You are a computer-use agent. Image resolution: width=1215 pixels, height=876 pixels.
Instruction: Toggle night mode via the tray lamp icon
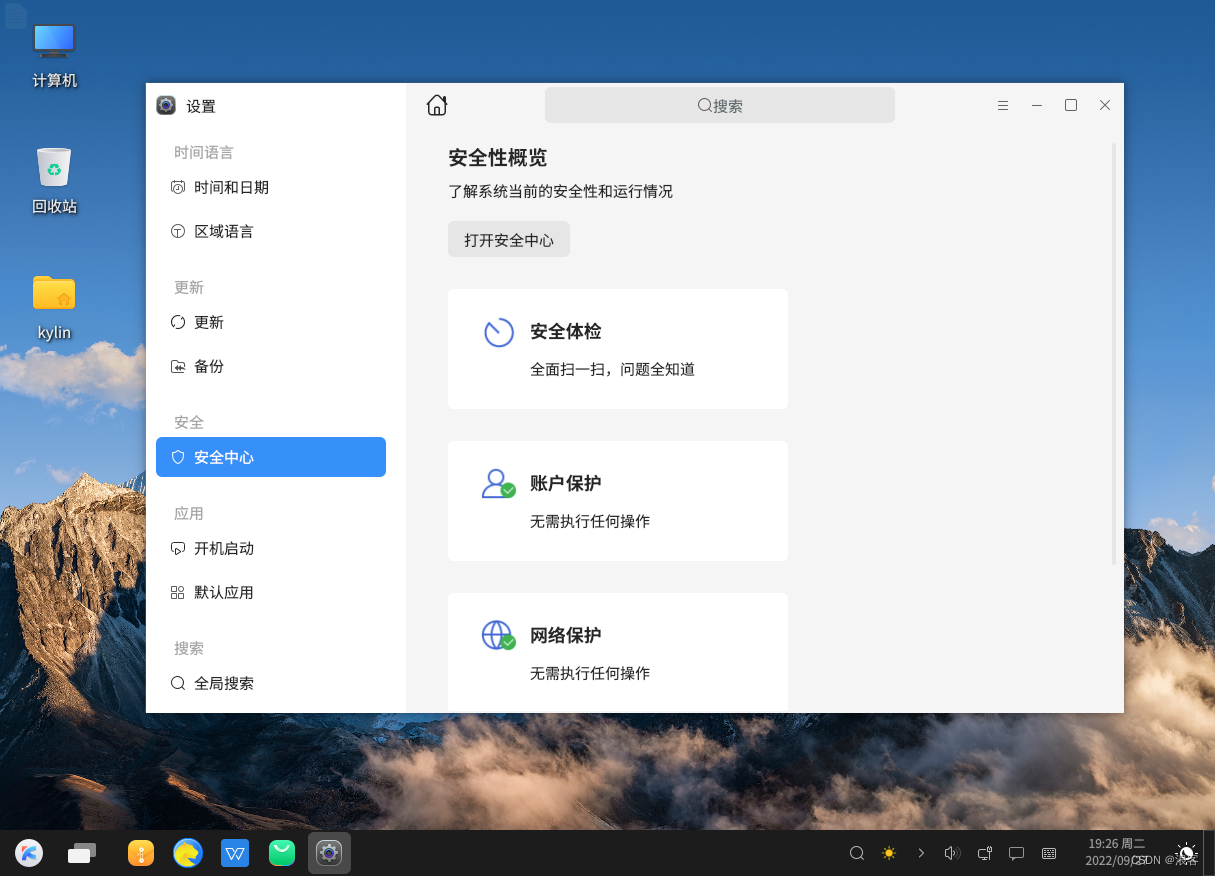pos(1186,853)
